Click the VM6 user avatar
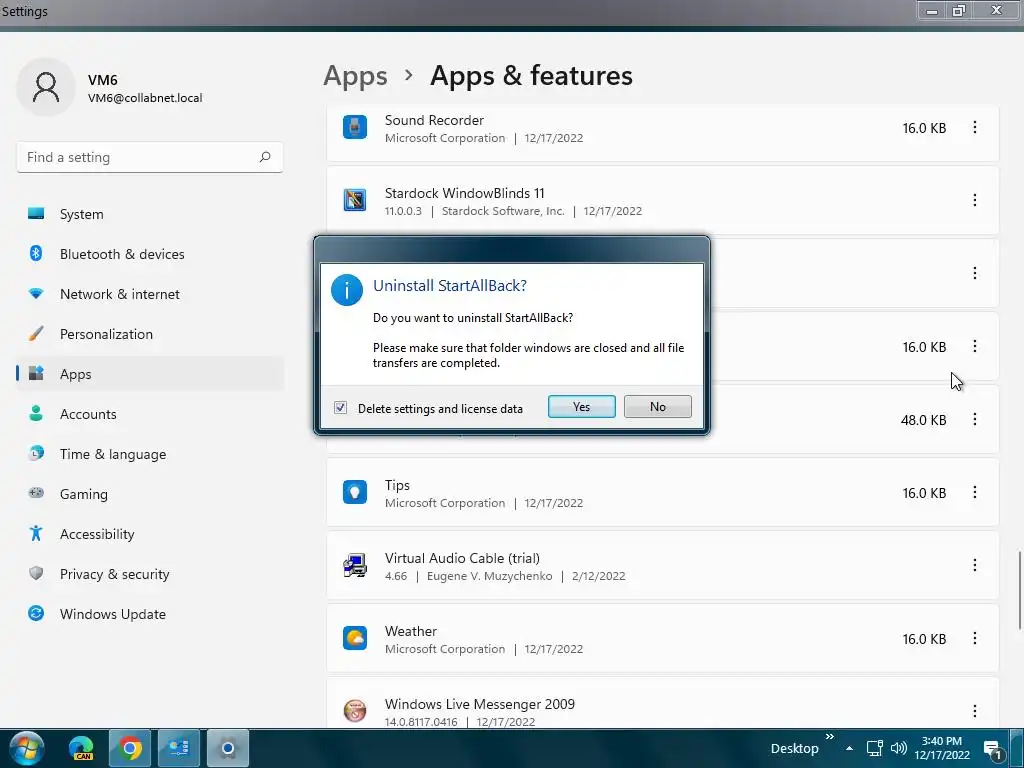The width and height of the screenshot is (1024, 768). [x=46, y=87]
